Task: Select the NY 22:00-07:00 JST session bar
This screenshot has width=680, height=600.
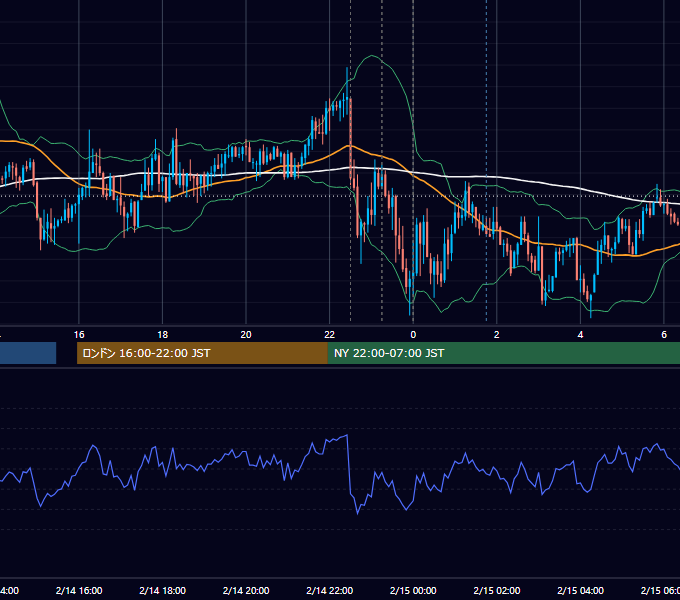Action: 503,353
